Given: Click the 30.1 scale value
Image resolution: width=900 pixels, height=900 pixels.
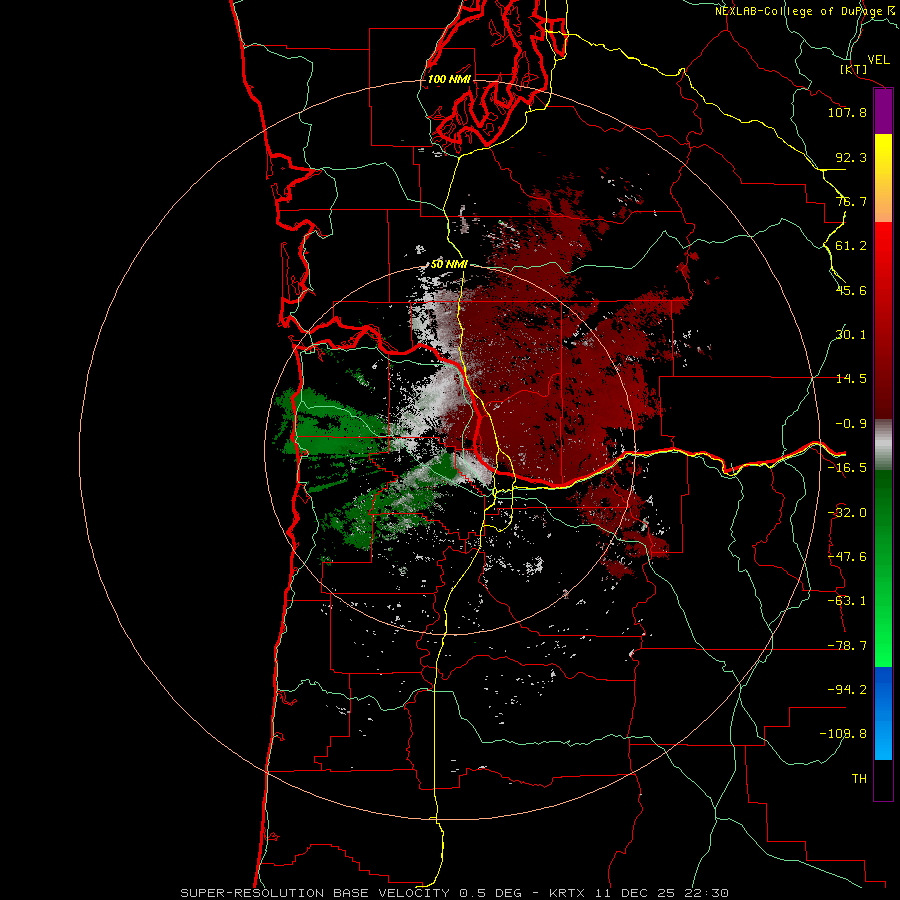Looking at the screenshot, I should (x=851, y=335).
